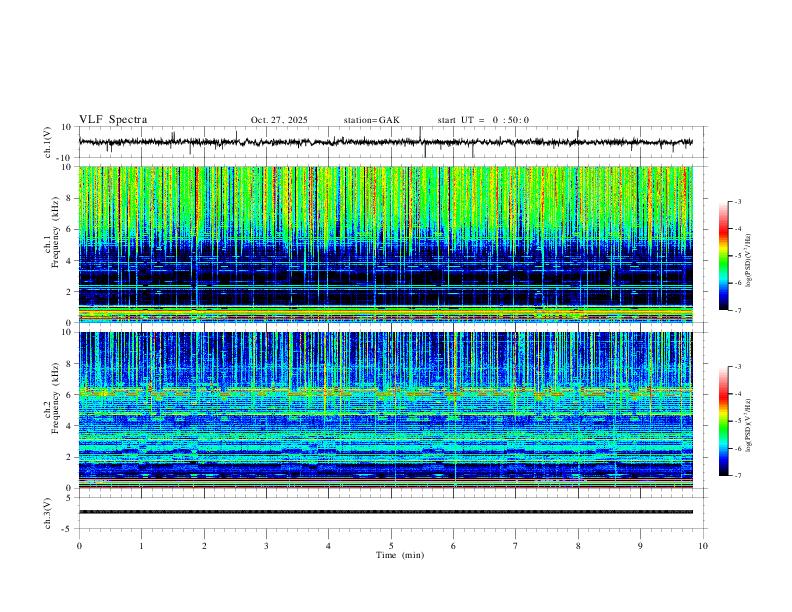Click the "VLF Spectra" title text
792x612 pixels.
click(113, 120)
